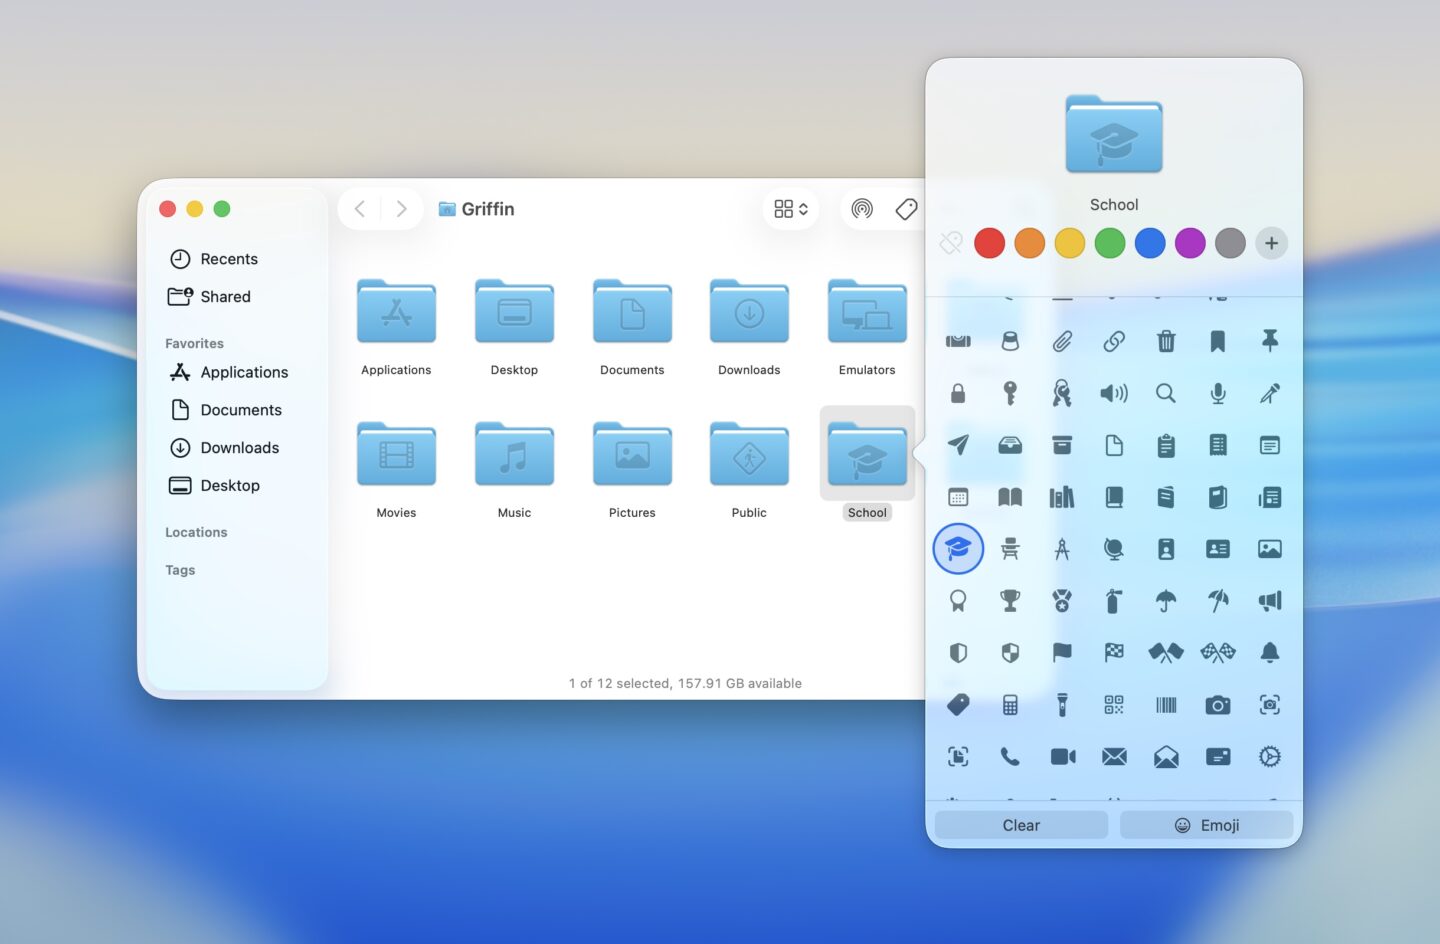
Task: Select the bell notification icon
Action: click(x=1269, y=652)
